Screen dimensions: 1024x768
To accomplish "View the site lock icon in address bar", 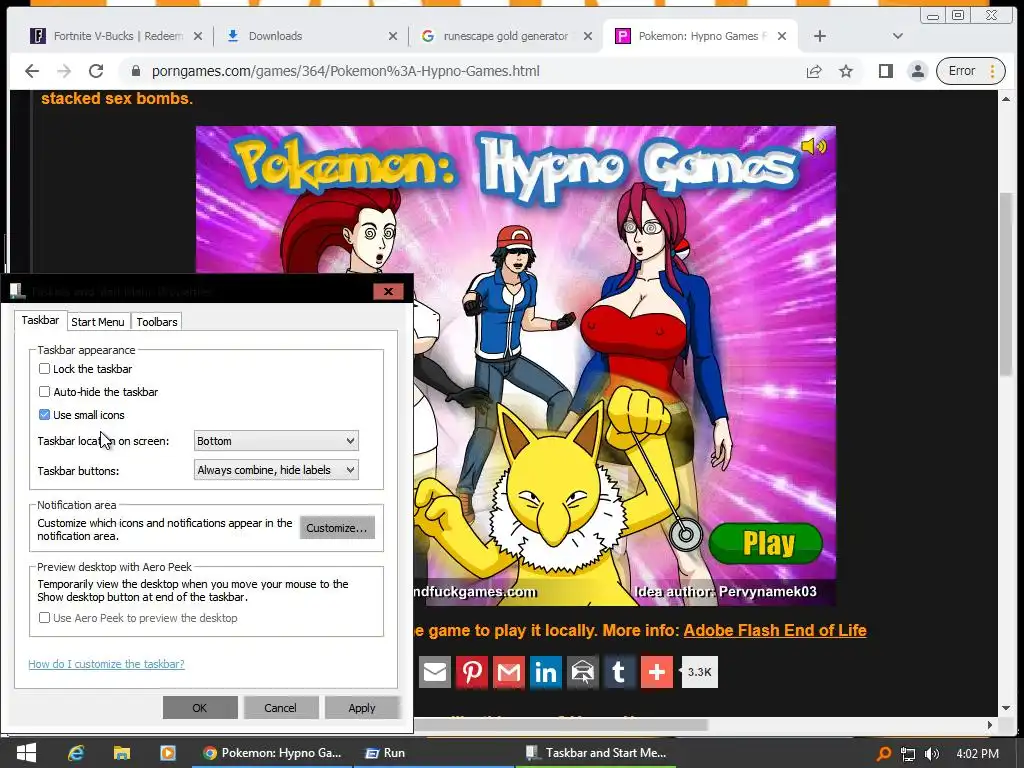I will (136, 71).
